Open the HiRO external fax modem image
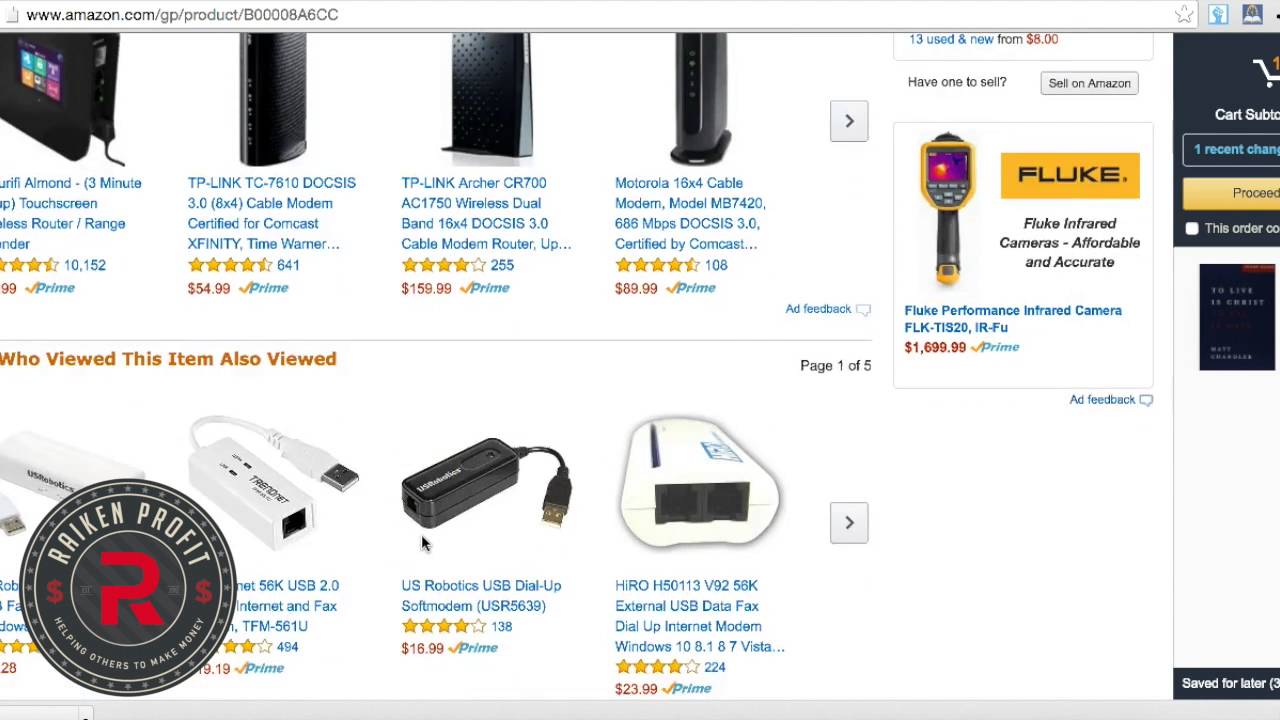This screenshot has height=720, width=1280. click(700, 484)
